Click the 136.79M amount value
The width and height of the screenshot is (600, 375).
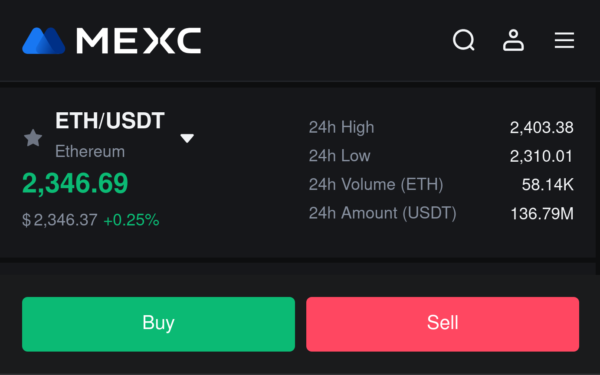542,214
